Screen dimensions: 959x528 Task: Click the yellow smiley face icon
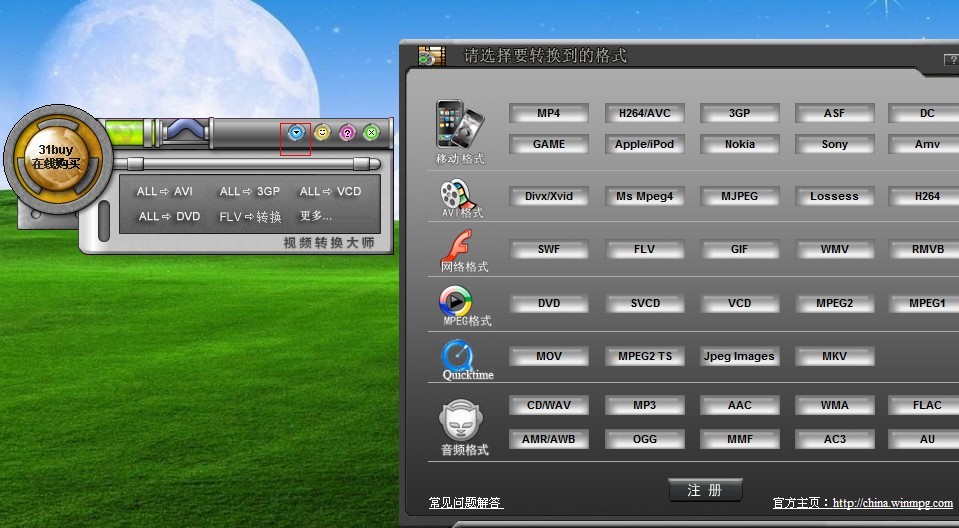pos(322,132)
